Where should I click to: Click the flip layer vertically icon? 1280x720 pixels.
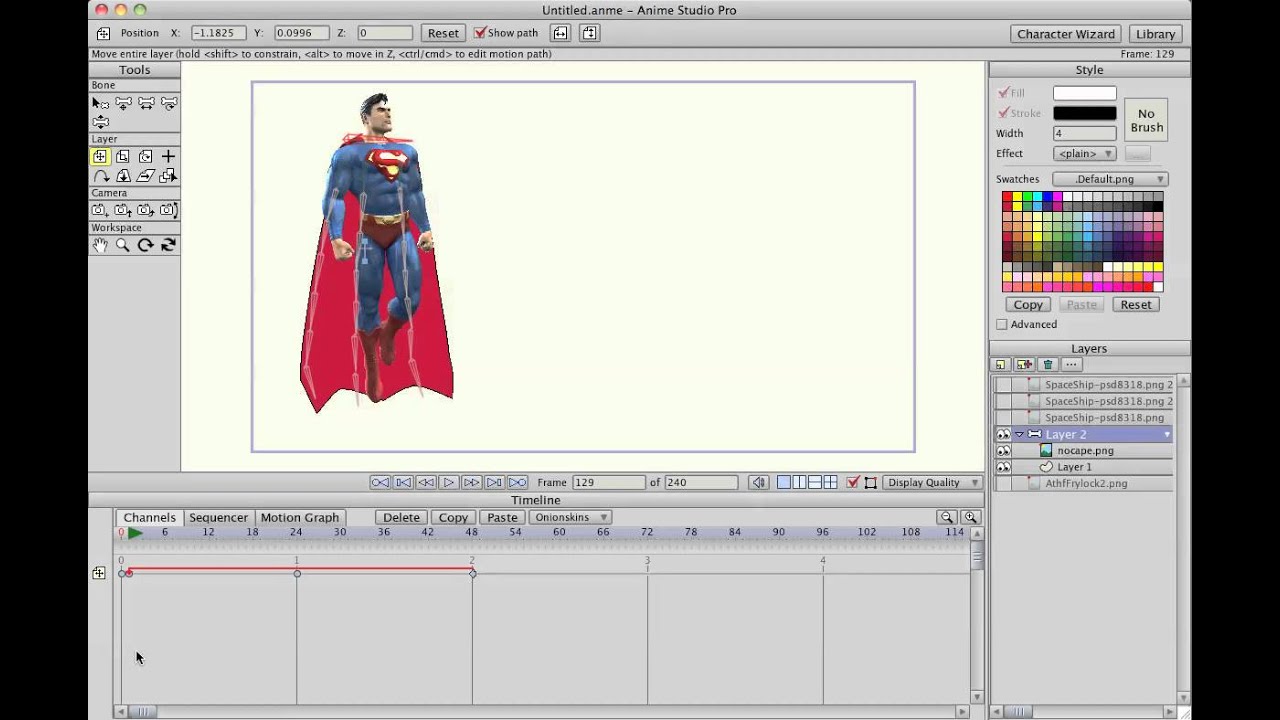pyautogui.click(x=590, y=33)
